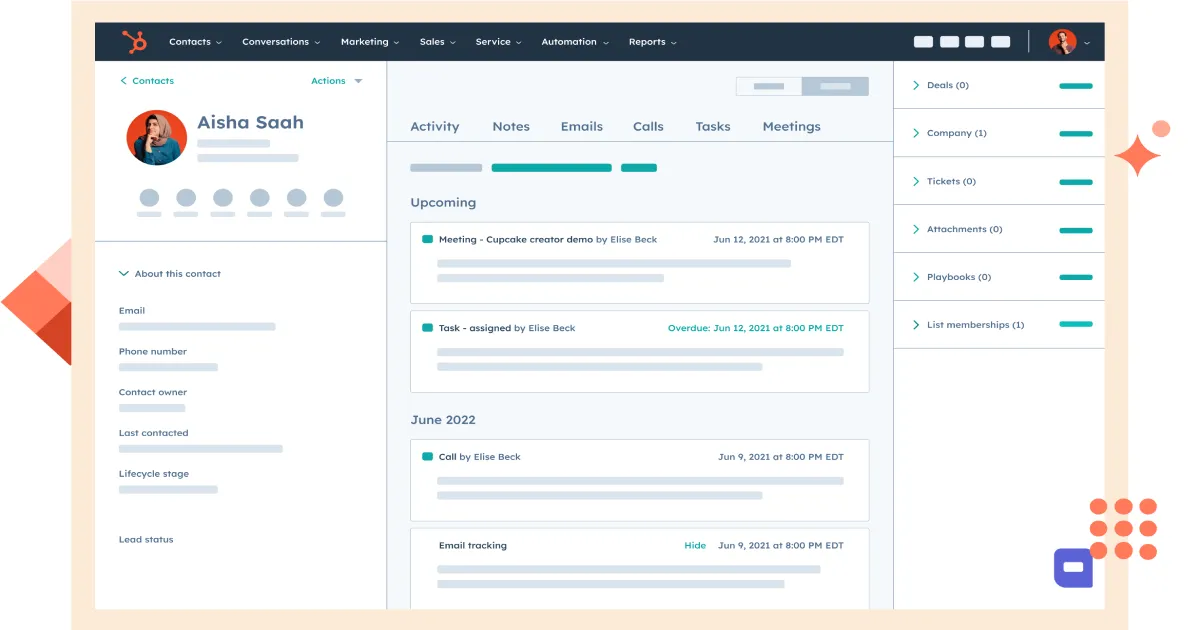The height and width of the screenshot is (630, 1200).
Task: Click the HubSpot sprocket logo
Action: point(135,41)
